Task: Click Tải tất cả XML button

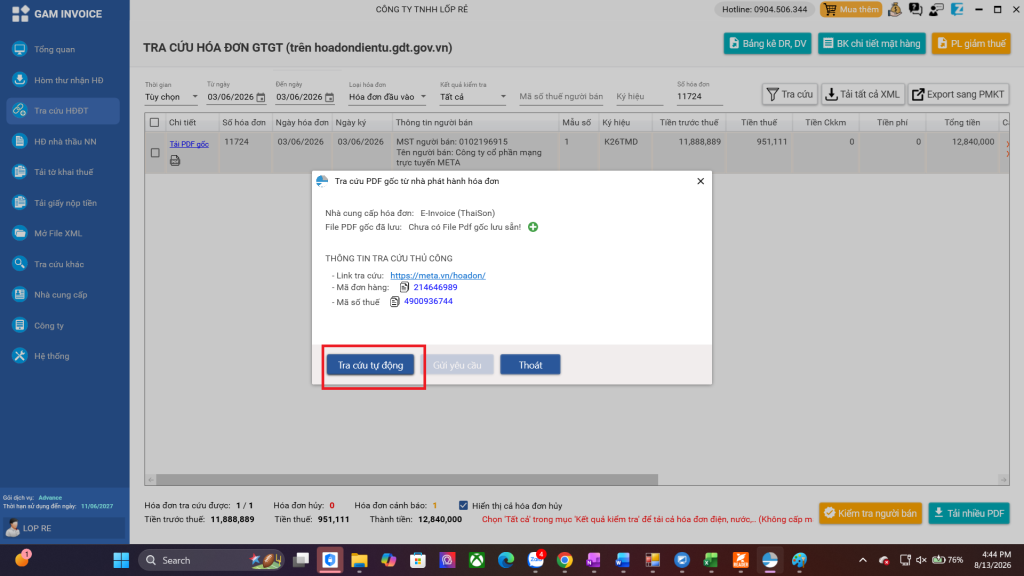Action: tap(863, 95)
